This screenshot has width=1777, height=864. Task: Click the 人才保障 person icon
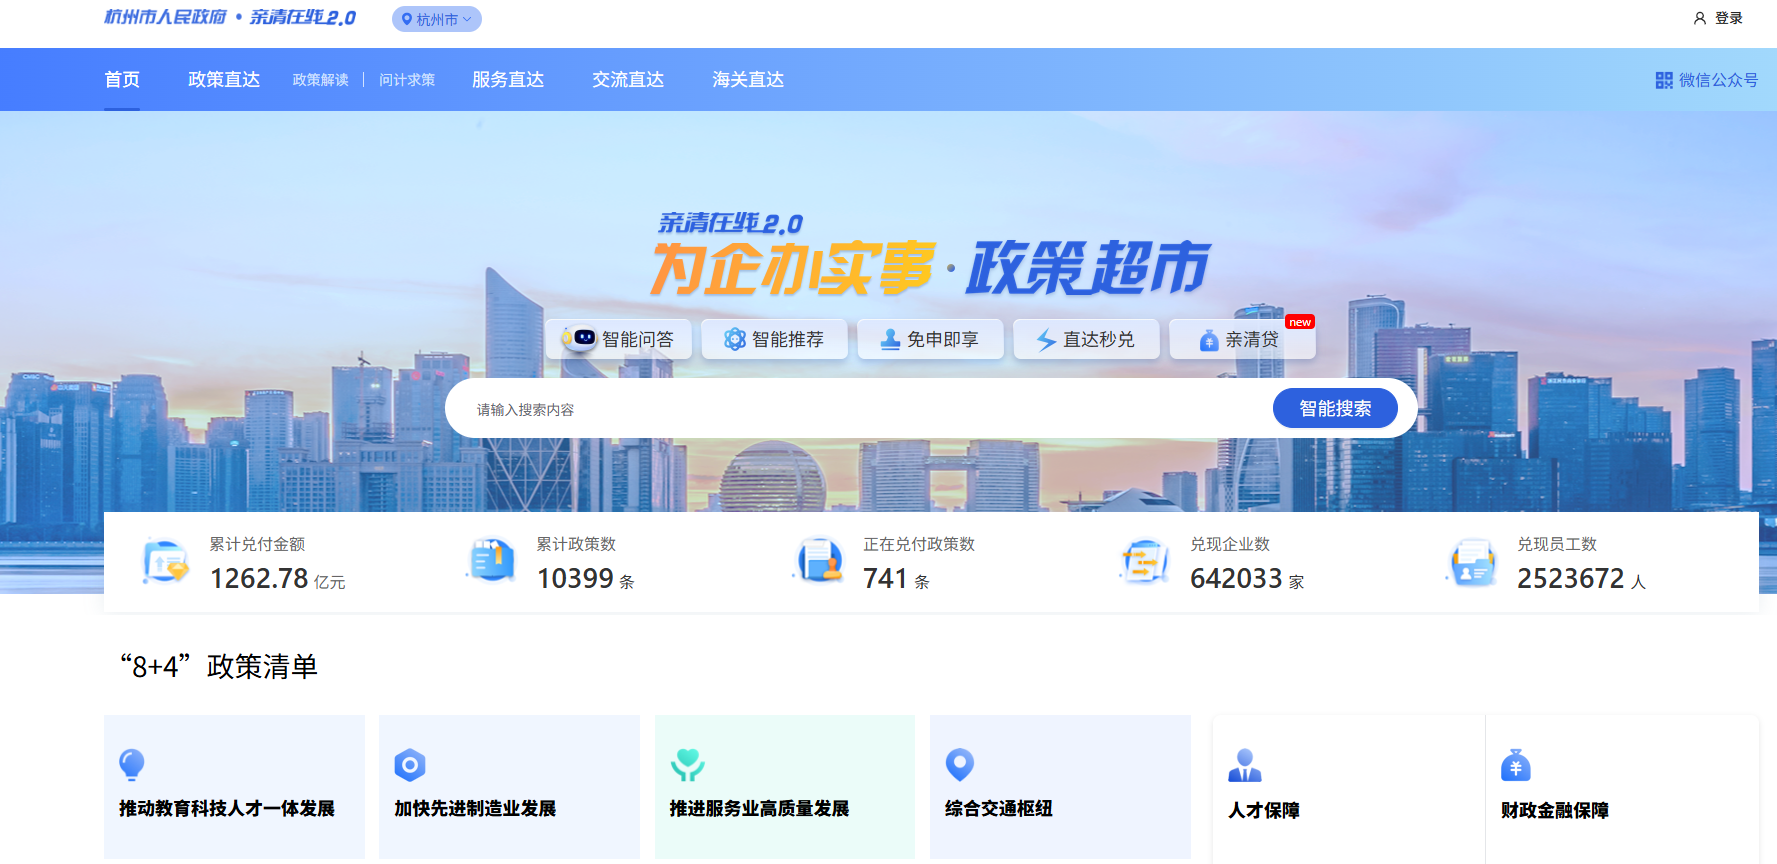tap(1244, 765)
